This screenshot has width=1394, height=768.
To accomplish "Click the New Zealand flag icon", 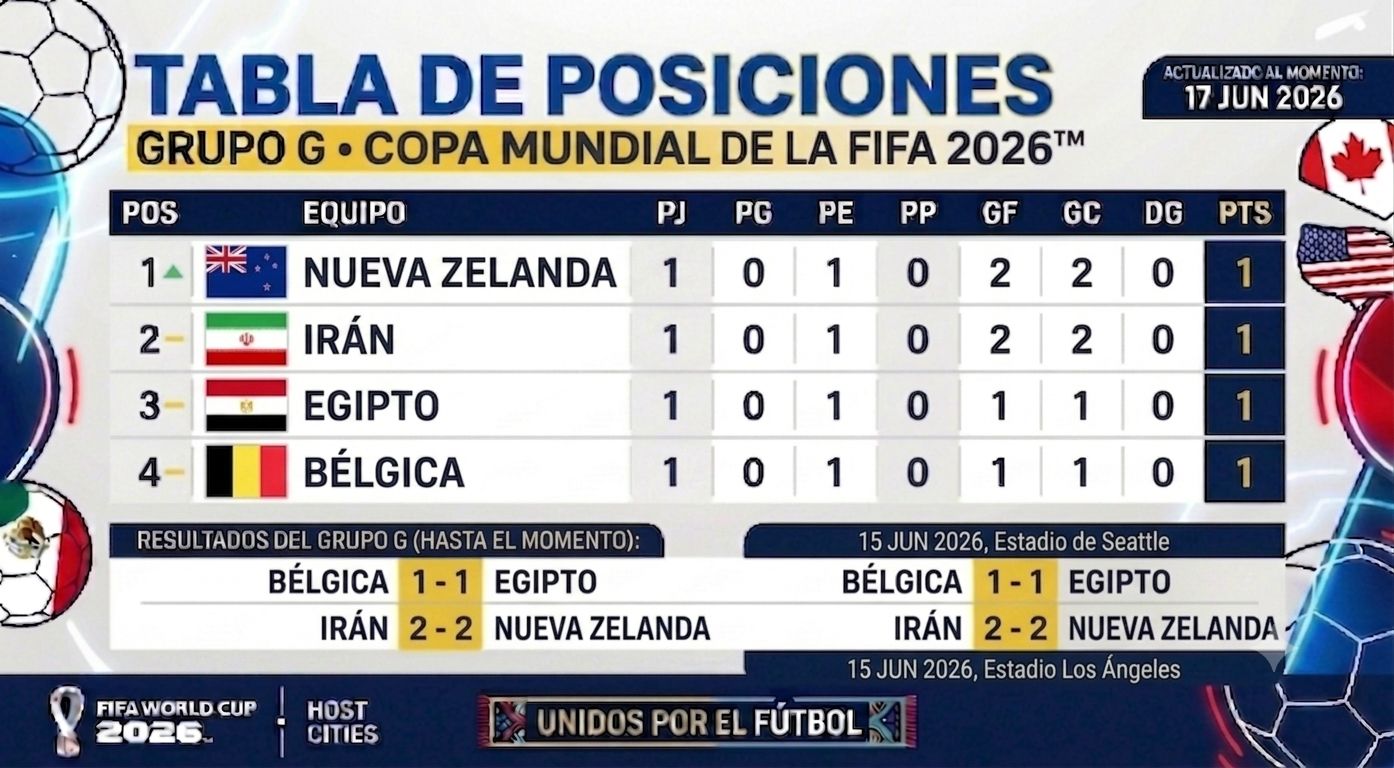I will tap(246, 272).
